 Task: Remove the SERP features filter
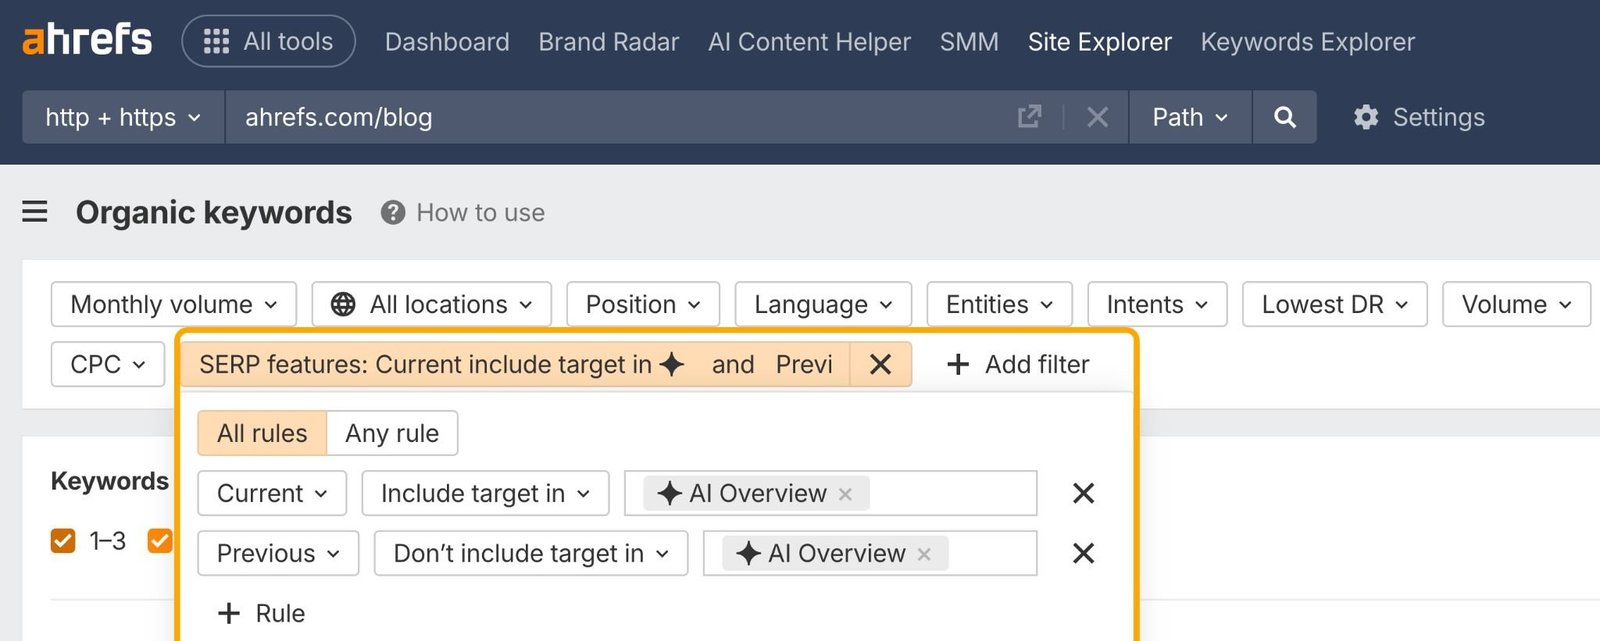[x=880, y=364]
